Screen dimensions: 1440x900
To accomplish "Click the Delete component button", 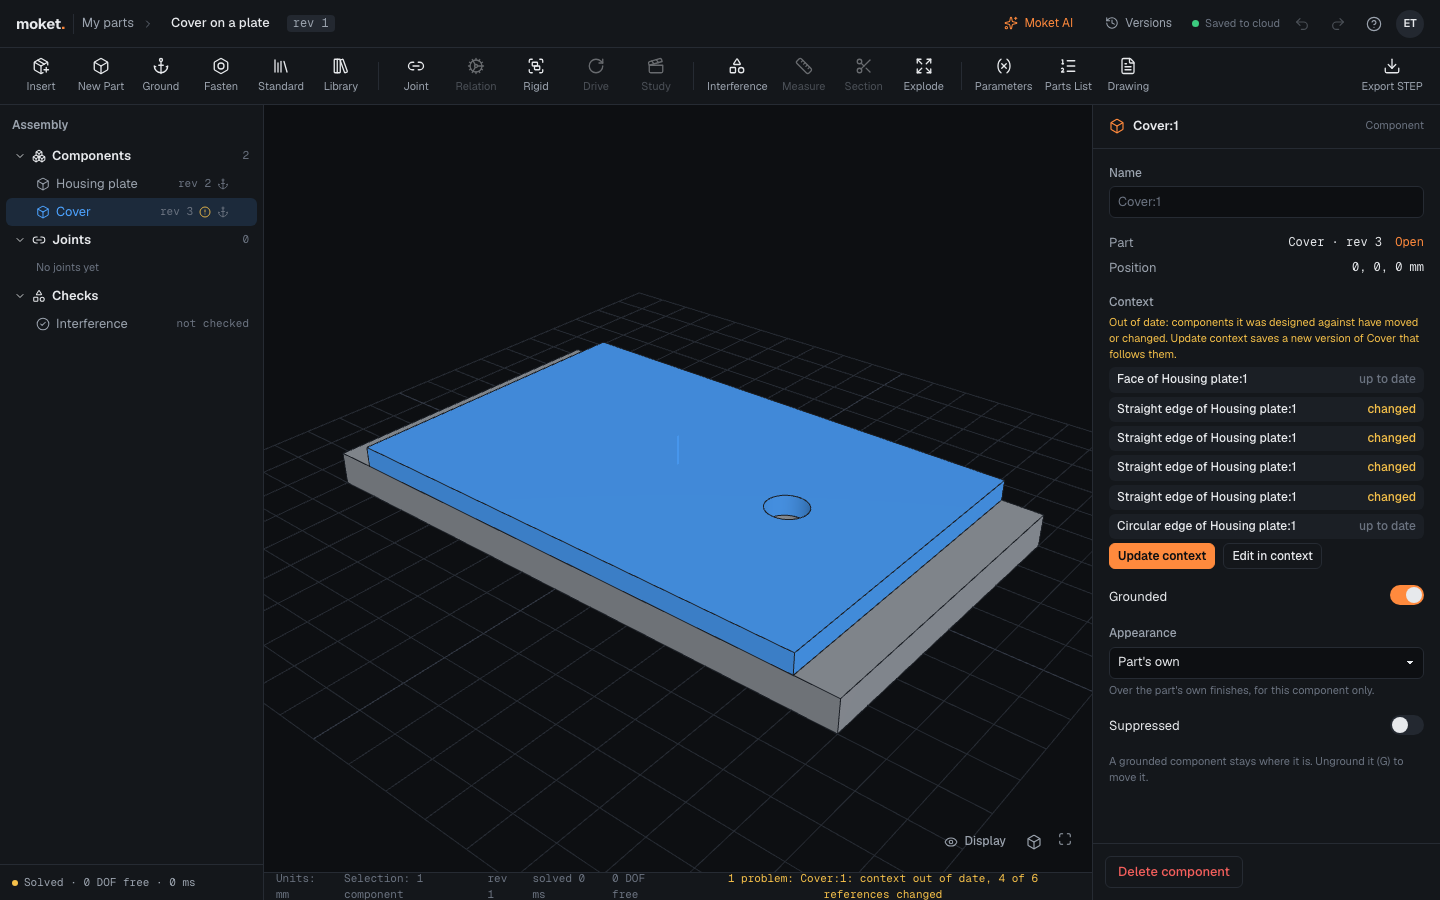I will (x=1174, y=872).
